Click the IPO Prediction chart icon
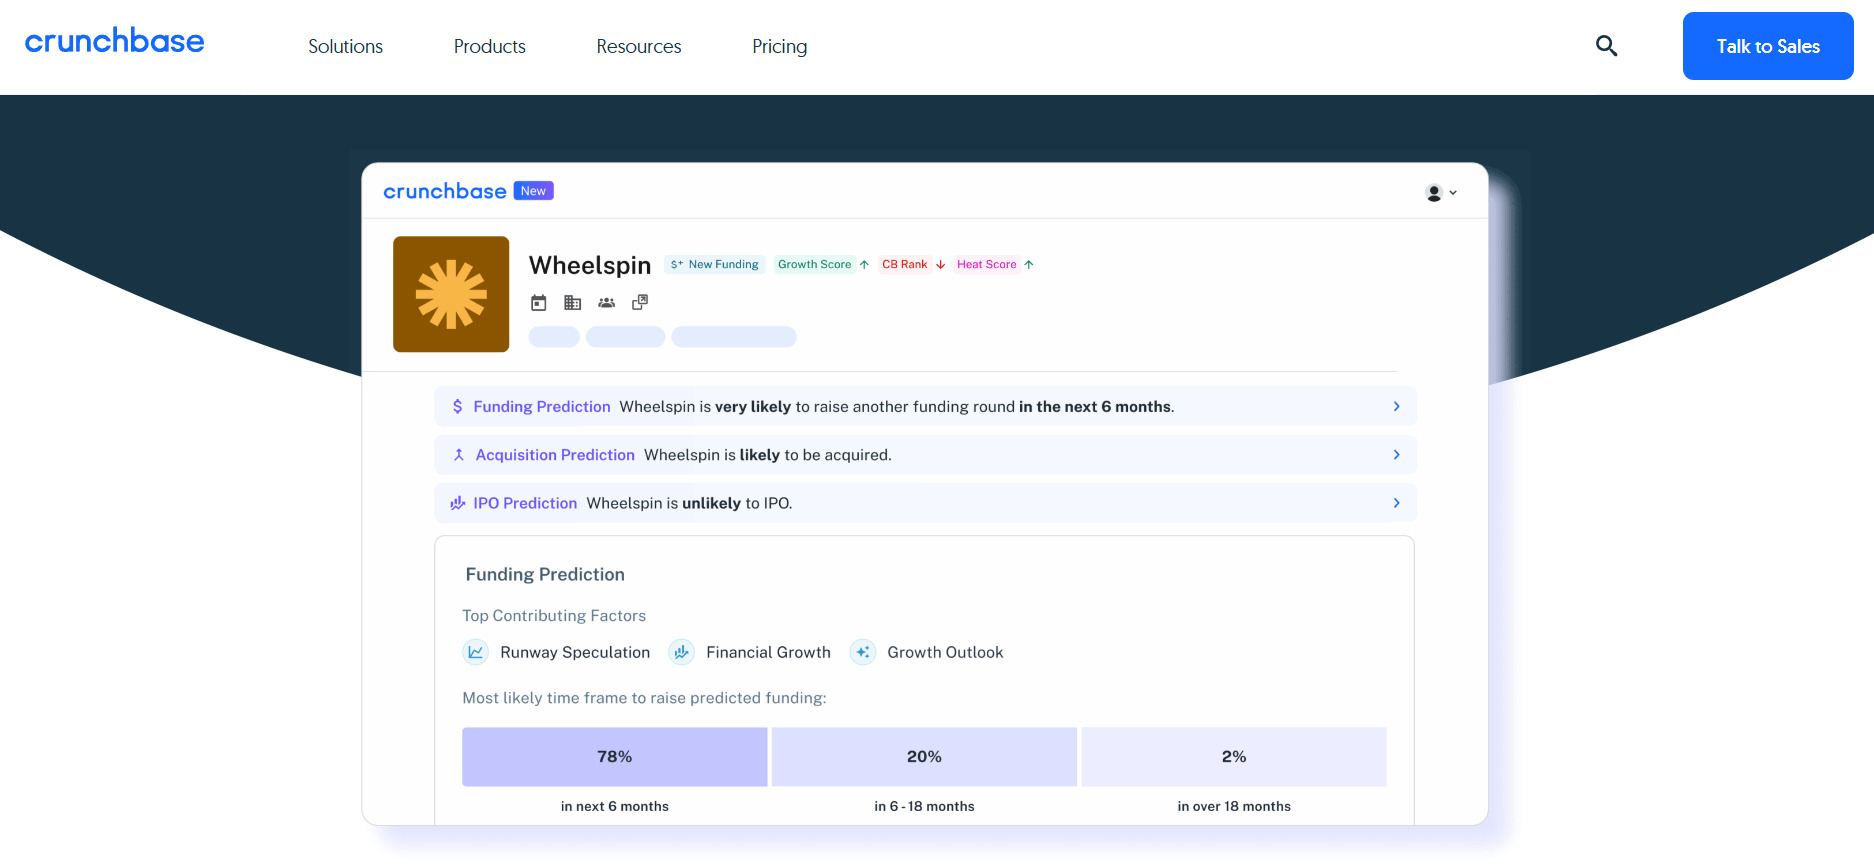1874x868 pixels. (457, 502)
